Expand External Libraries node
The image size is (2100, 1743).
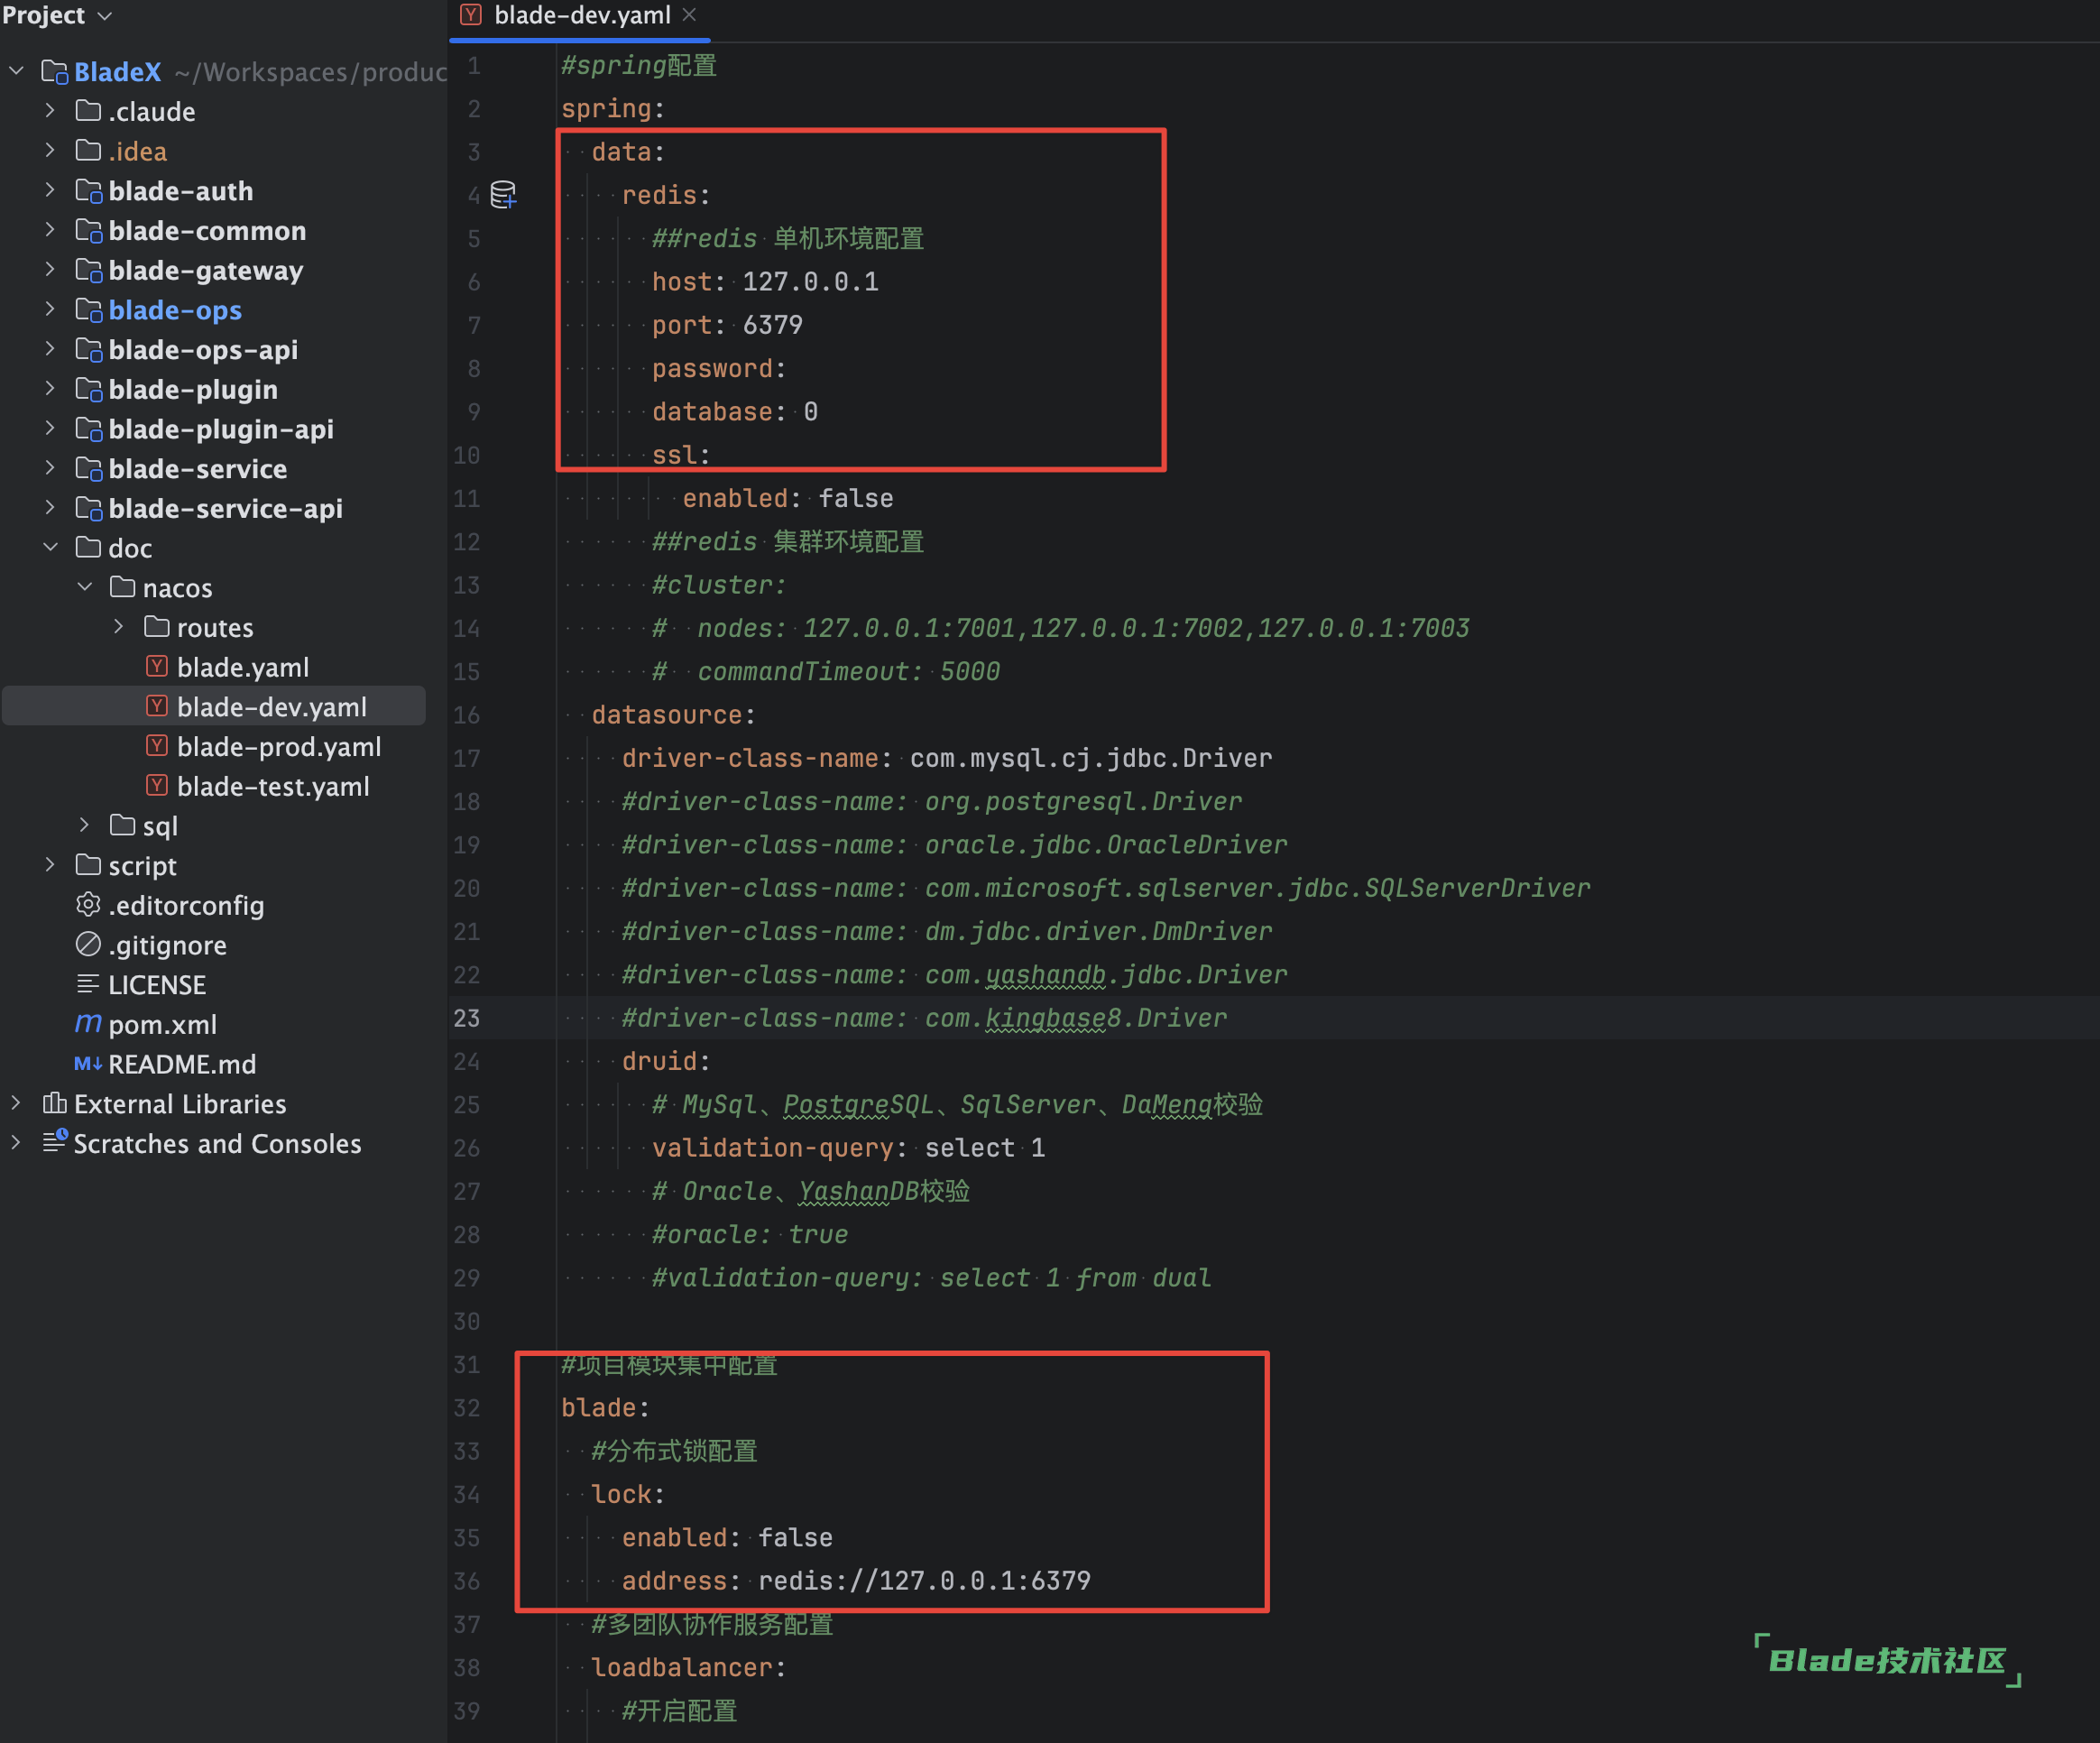[17, 1103]
